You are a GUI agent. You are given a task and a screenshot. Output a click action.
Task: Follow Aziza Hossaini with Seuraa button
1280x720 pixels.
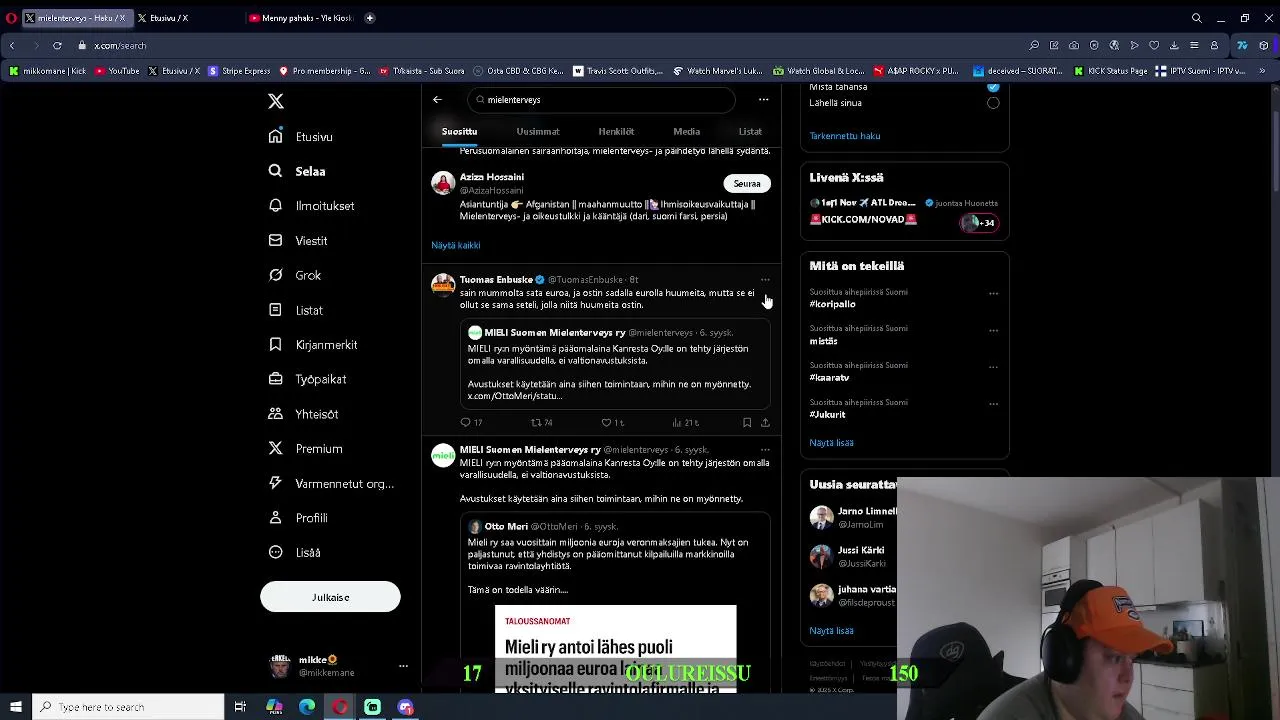[747, 183]
